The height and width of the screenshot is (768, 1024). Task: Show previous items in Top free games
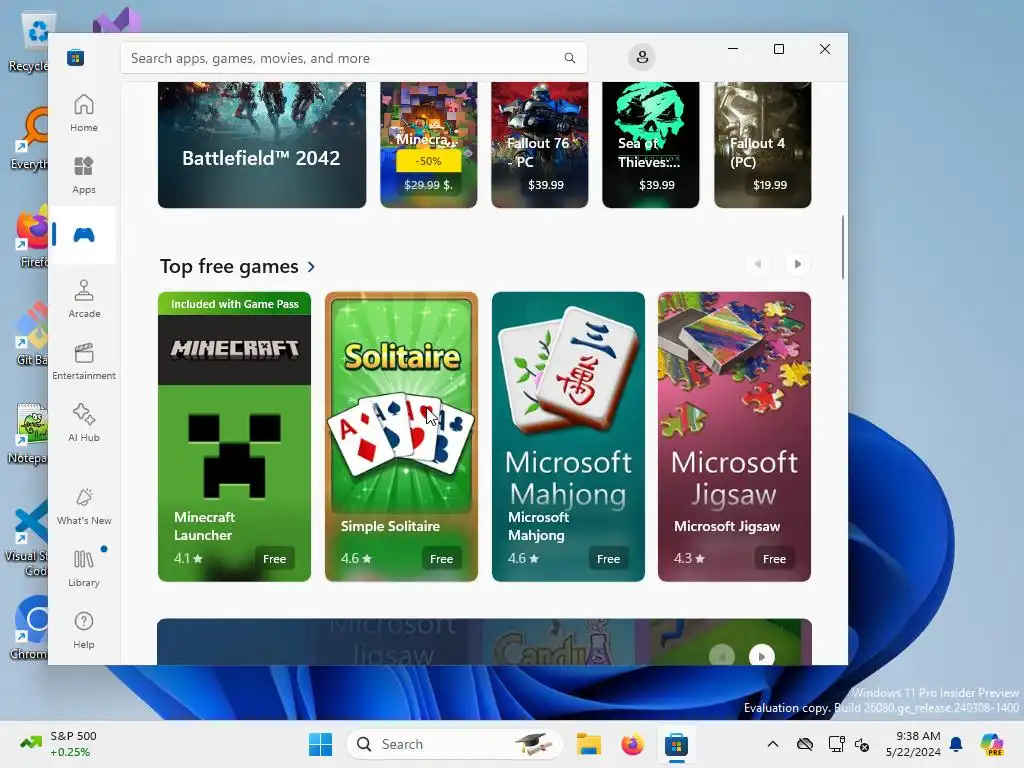758,264
